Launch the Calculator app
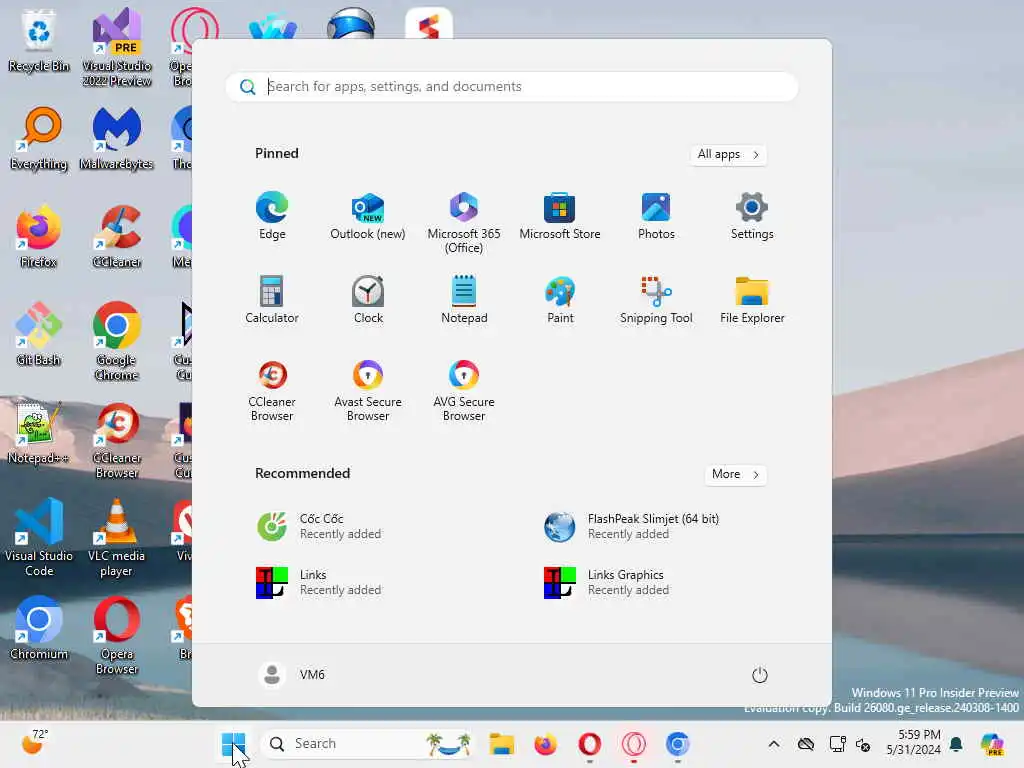The height and width of the screenshot is (768, 1024). pos(272,300)
